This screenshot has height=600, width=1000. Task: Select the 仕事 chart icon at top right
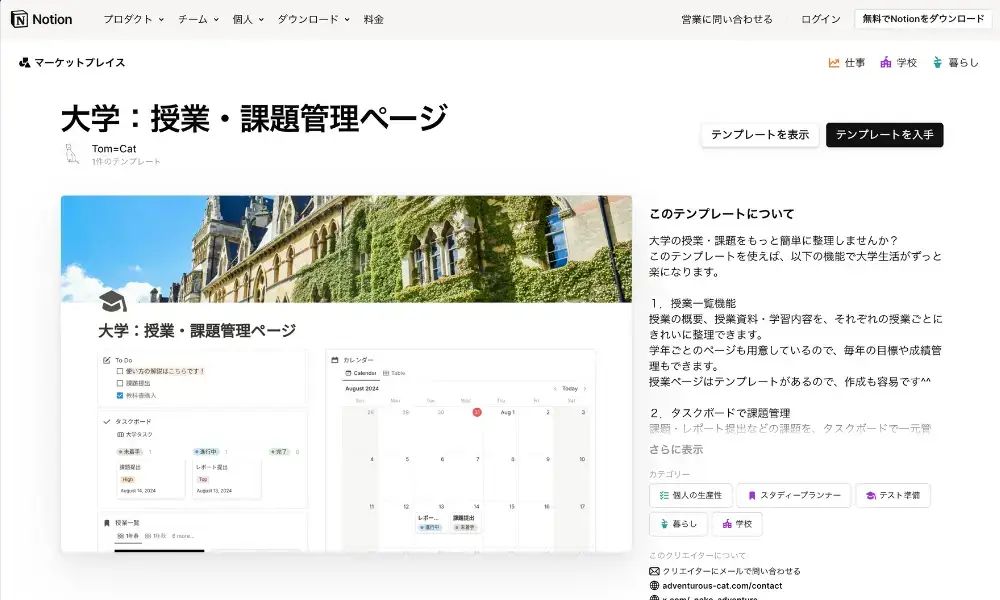[834, 62]
